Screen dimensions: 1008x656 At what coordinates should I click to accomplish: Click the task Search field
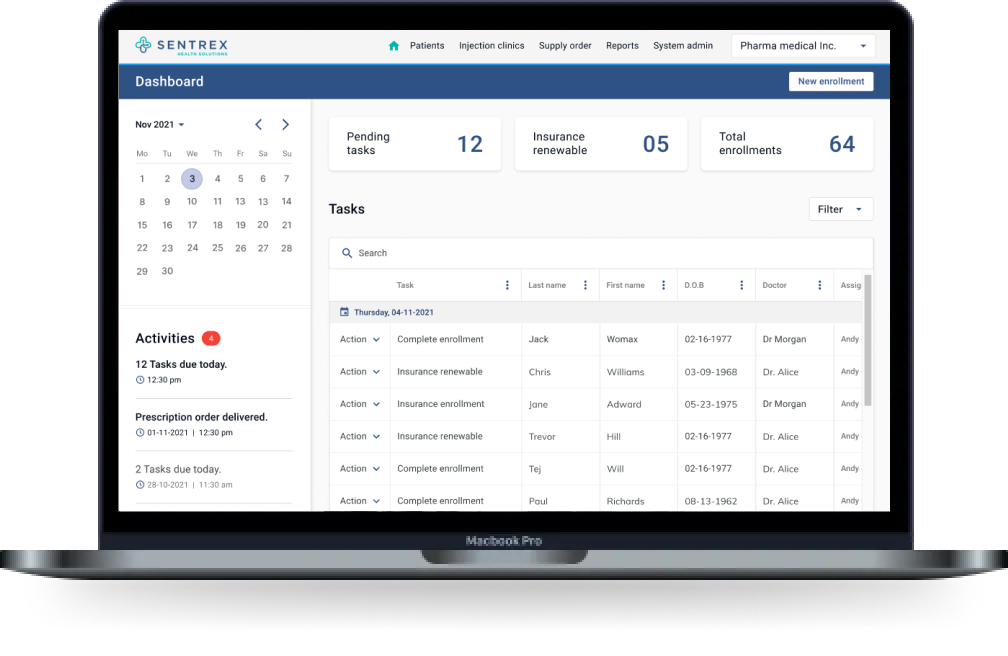600,254
